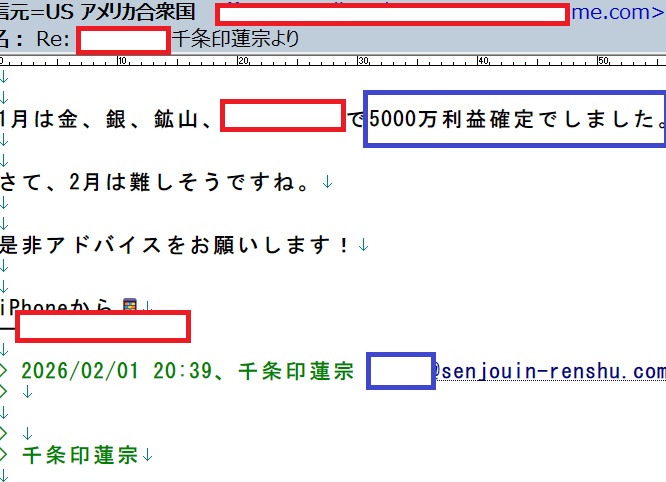
Task: Place cursor in さて、2月は難しそうですね line
Action: coord(160,182)
